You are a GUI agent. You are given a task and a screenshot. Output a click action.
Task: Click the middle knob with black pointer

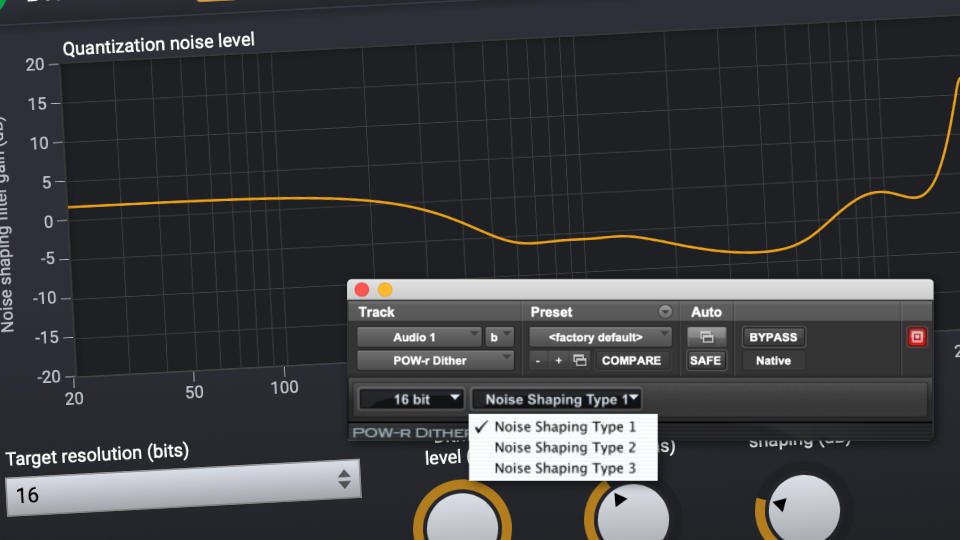click(631, 516)
